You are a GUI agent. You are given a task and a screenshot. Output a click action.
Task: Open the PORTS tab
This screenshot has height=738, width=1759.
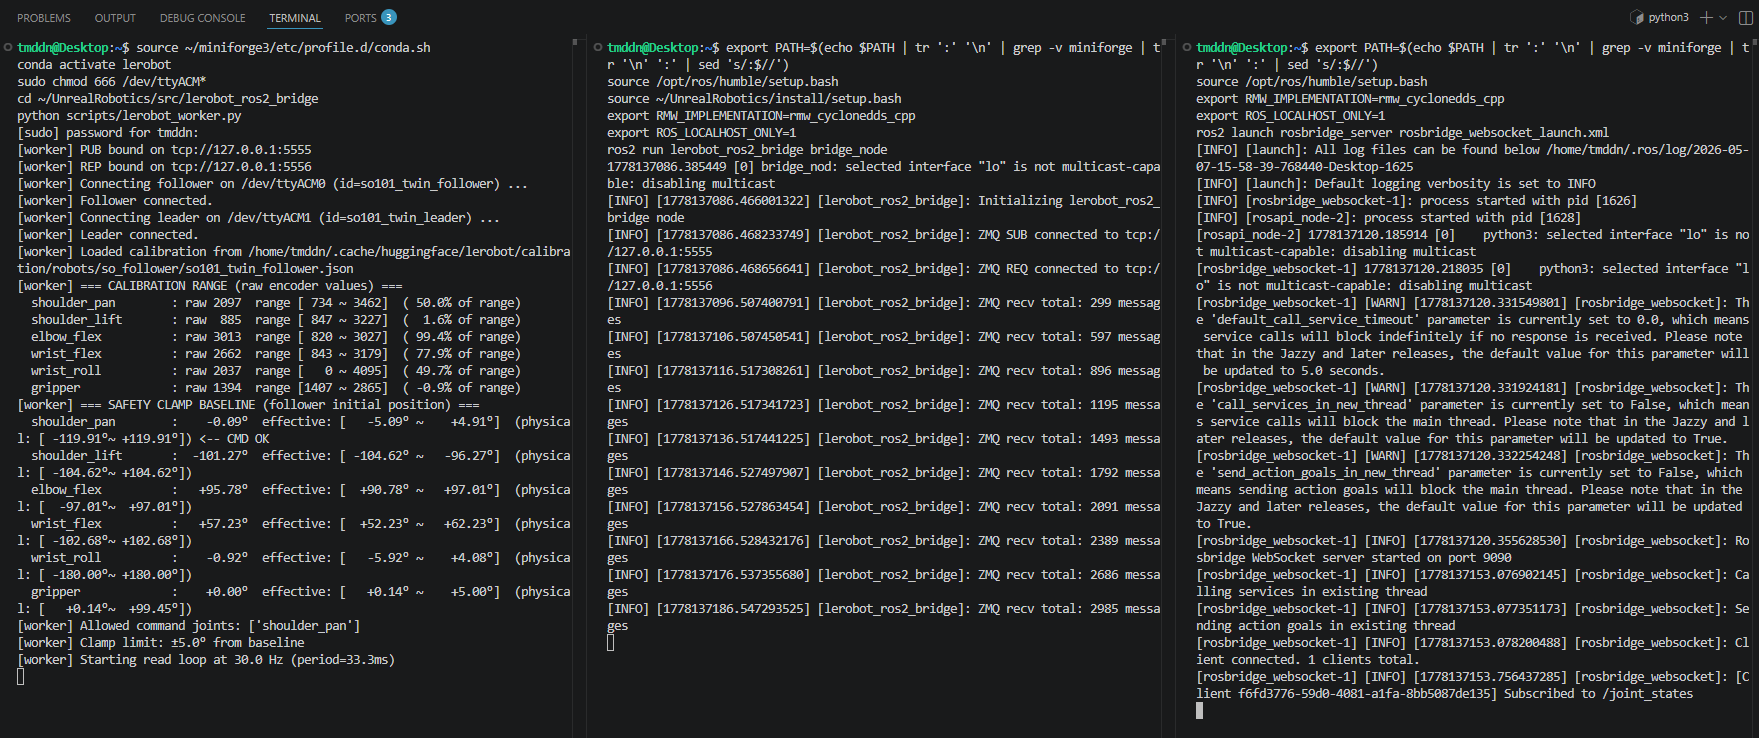(x=360, y=18)
